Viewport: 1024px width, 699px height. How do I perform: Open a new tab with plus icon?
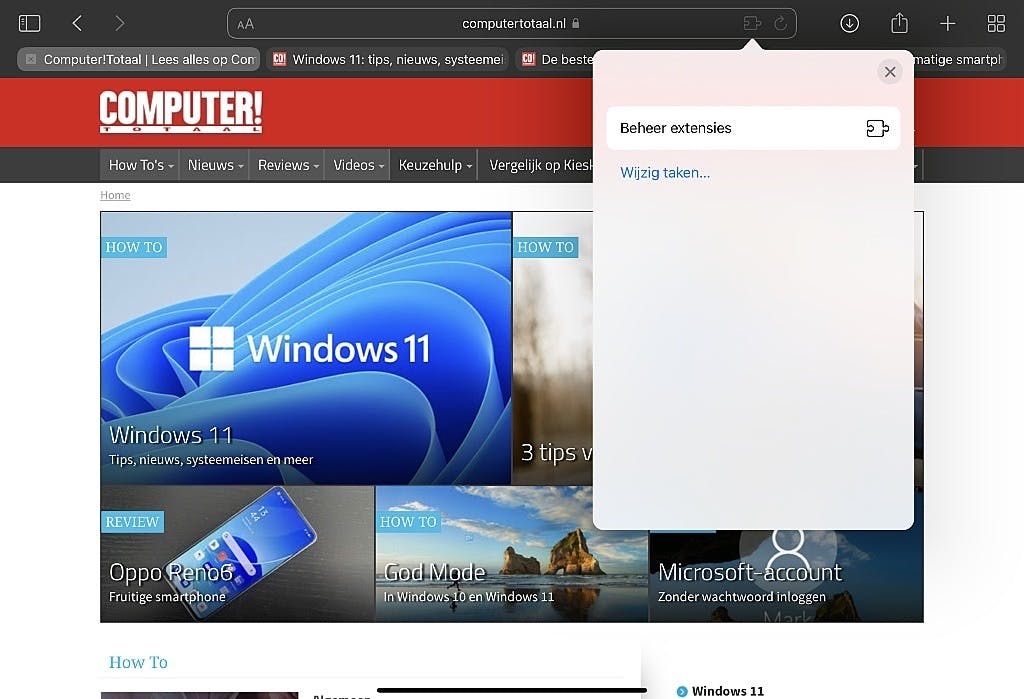[x=948, y=24]
